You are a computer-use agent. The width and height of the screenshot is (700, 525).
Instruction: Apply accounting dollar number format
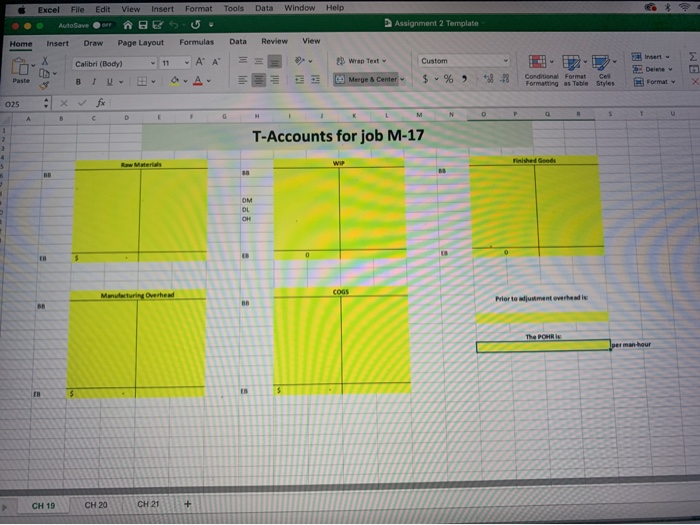425,79
